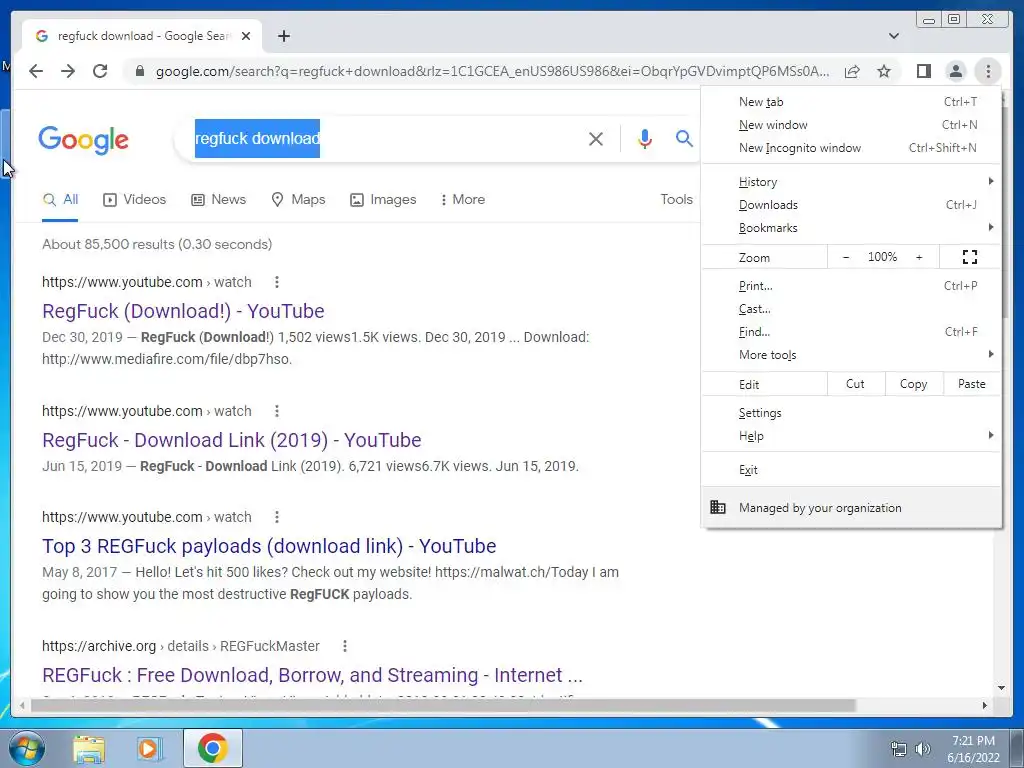This screenshot has width=1024, height=768.
Task: Increase zoom with plus button
Action: (919, 257)
